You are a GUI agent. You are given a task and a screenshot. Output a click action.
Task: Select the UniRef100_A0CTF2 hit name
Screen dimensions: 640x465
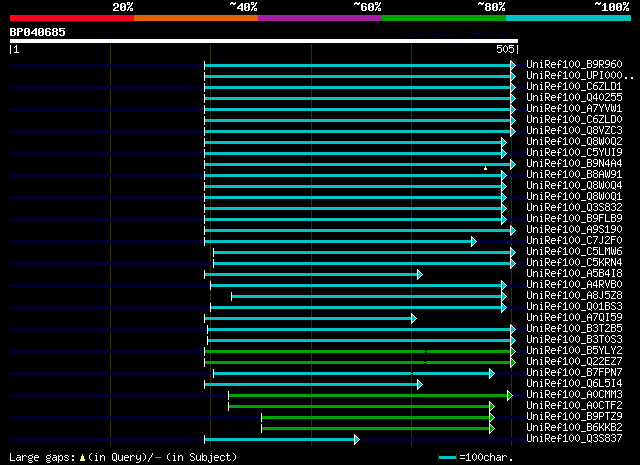tap(574, 405)
